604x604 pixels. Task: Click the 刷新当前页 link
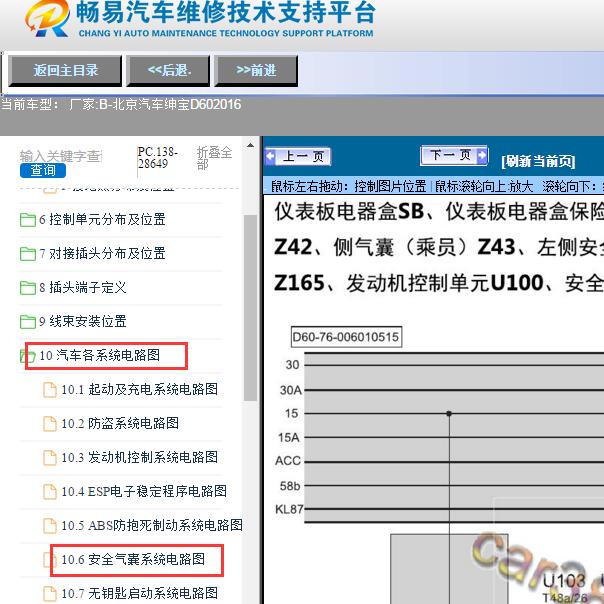click(x=538, y=161)
